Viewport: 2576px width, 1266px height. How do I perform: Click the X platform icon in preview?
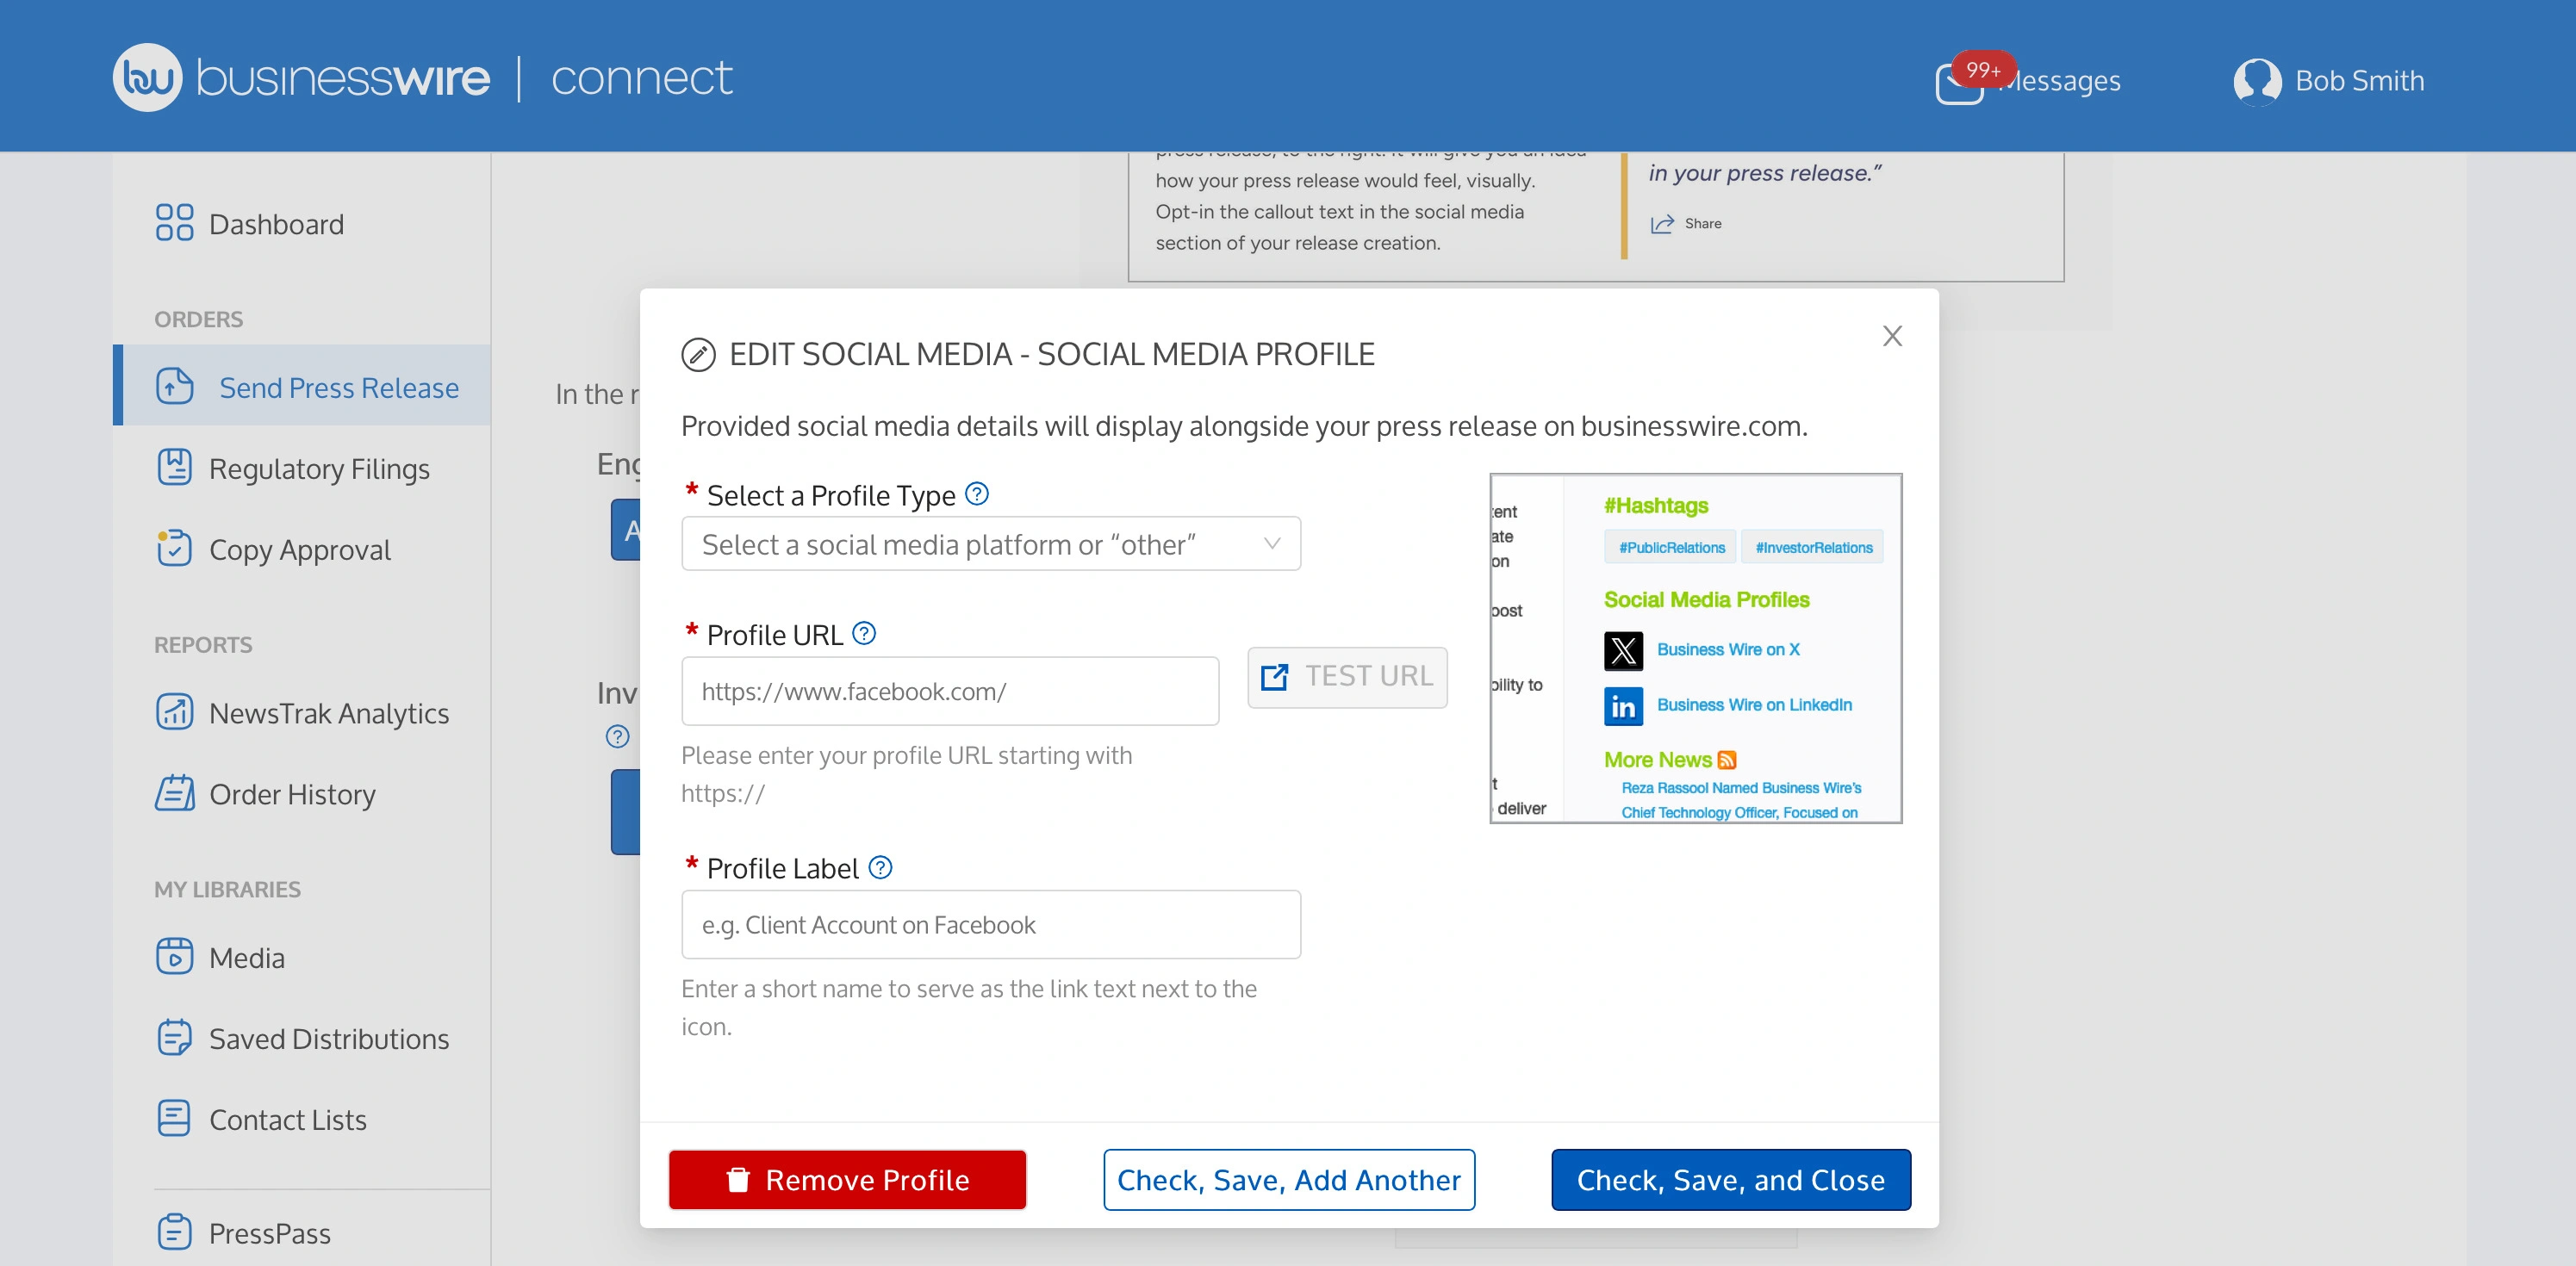click(x=1623, y=650)
